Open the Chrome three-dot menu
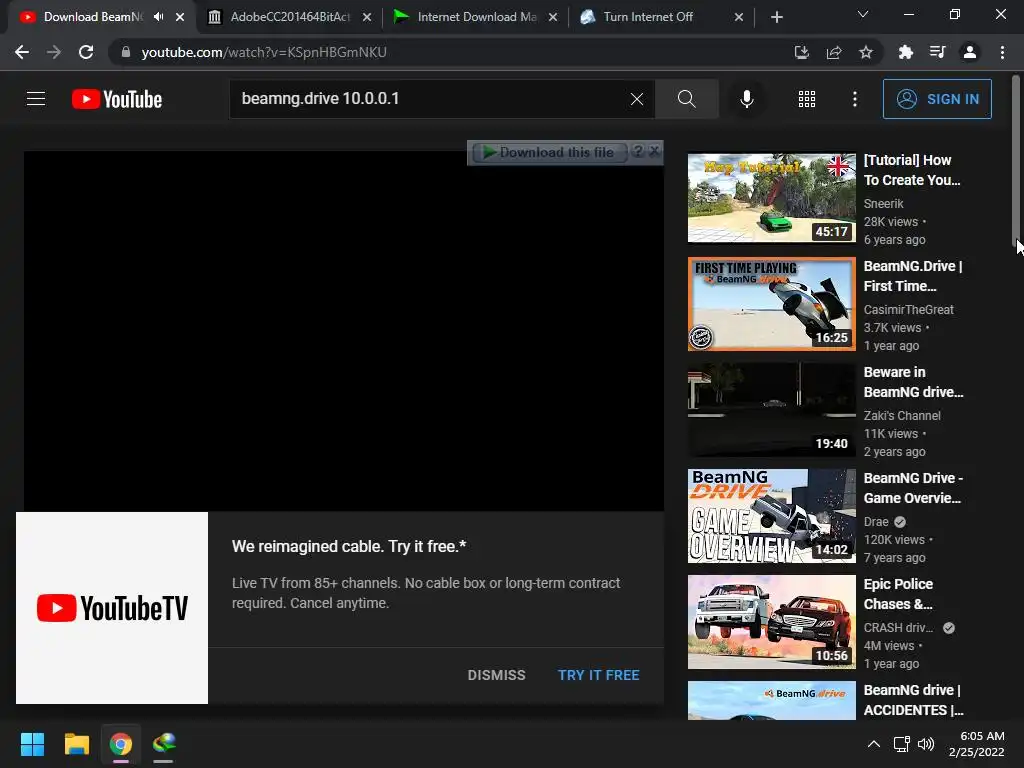 tap(1002, 52)
